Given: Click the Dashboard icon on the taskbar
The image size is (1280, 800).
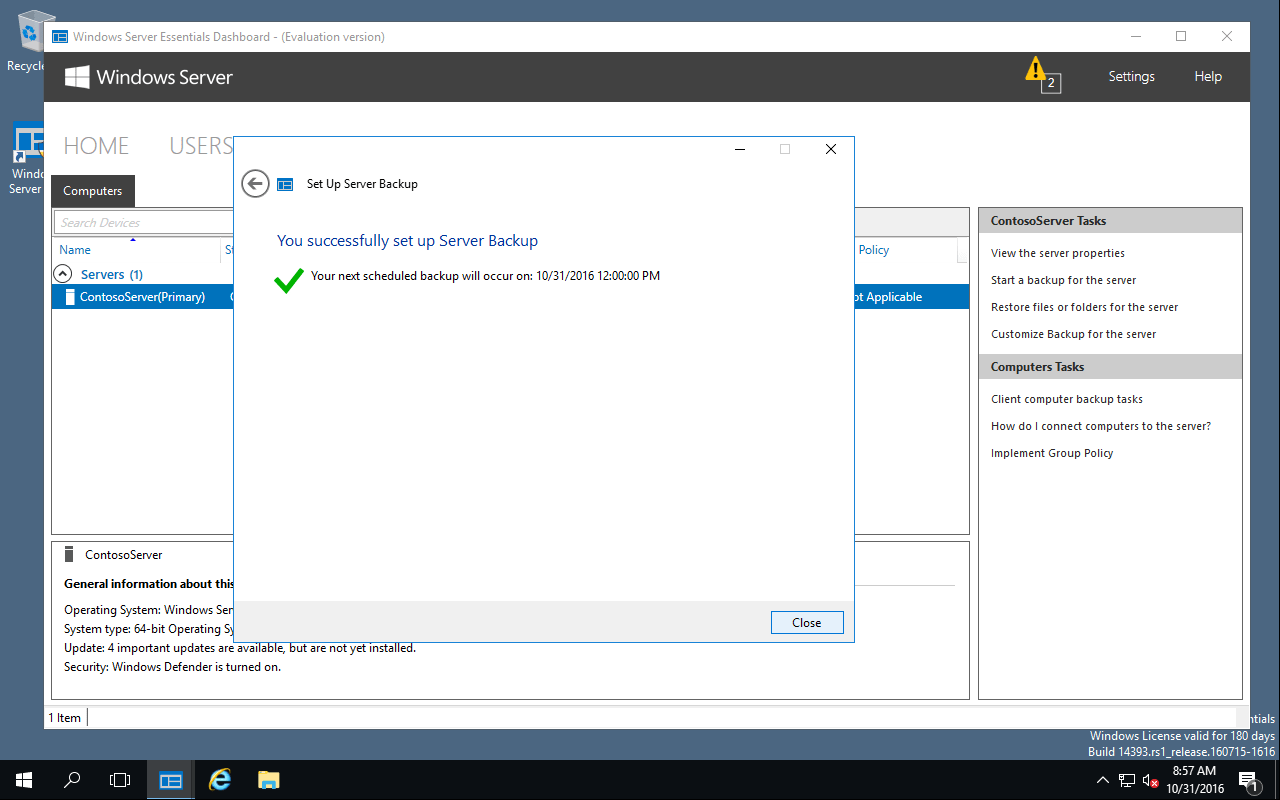Looking at the screenshot, I should coord(171,780).
